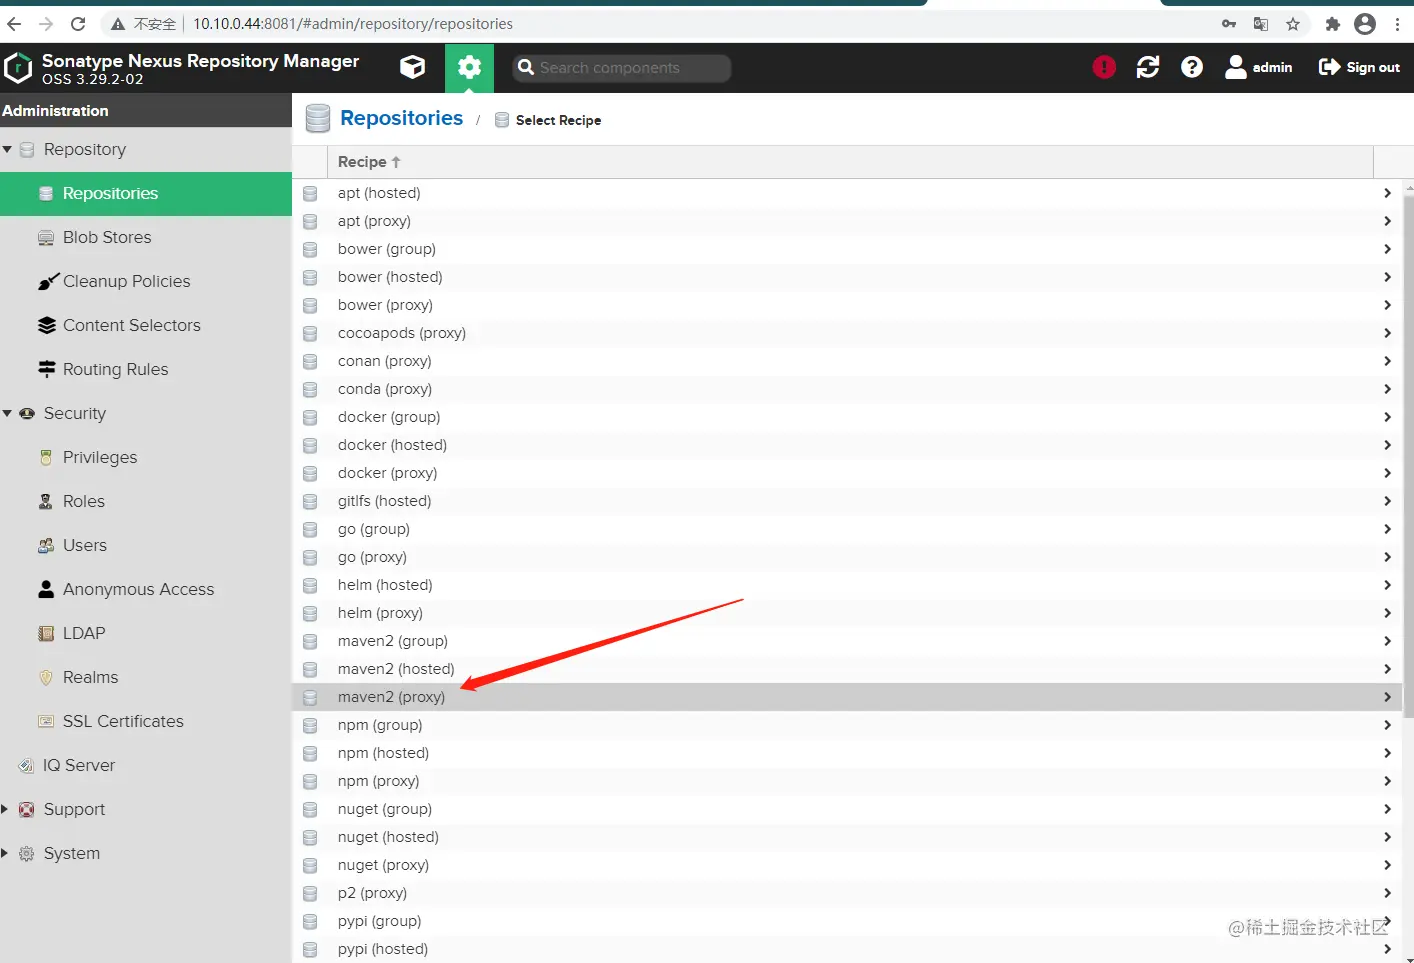Click the Sonatype Nexus logo icon
This screenshot has width=1414, height=963.
(x=18, y=68)
